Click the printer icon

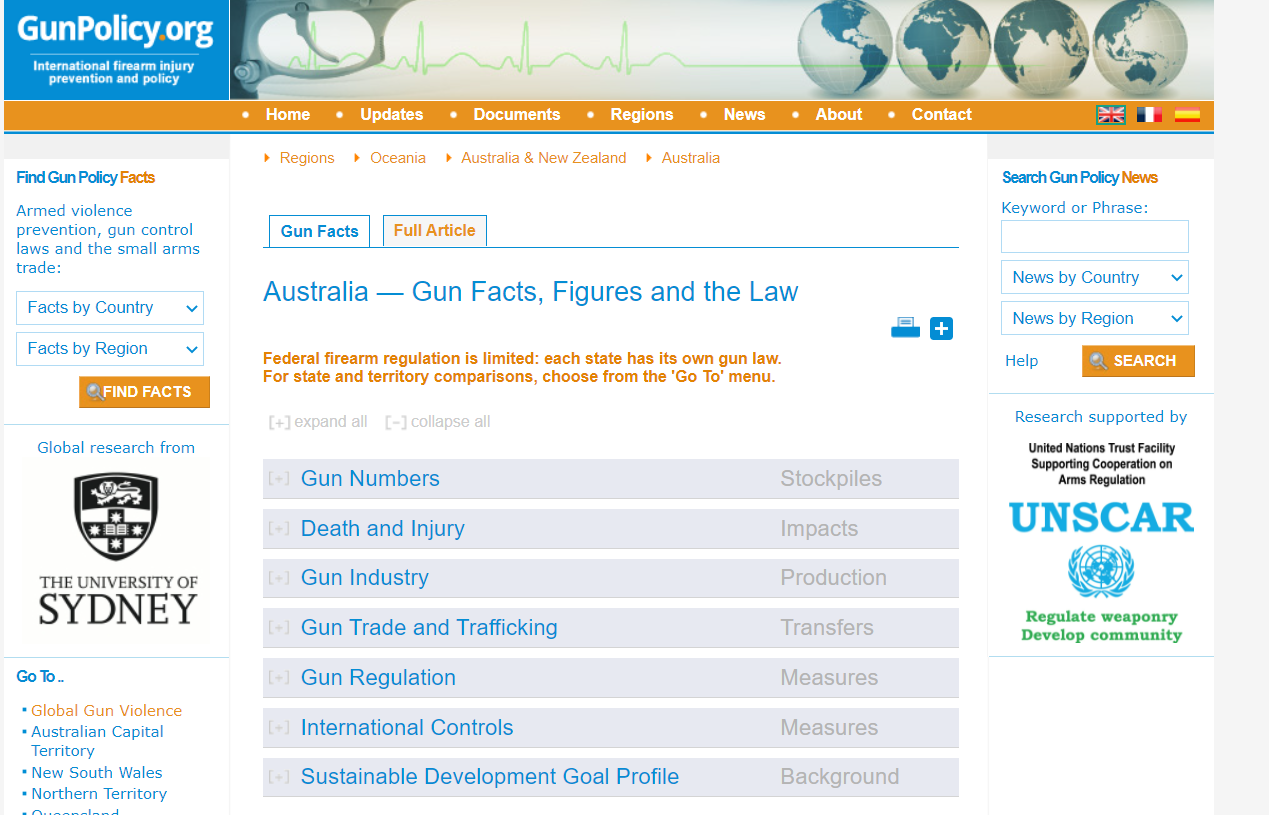[x=905, y=328]
